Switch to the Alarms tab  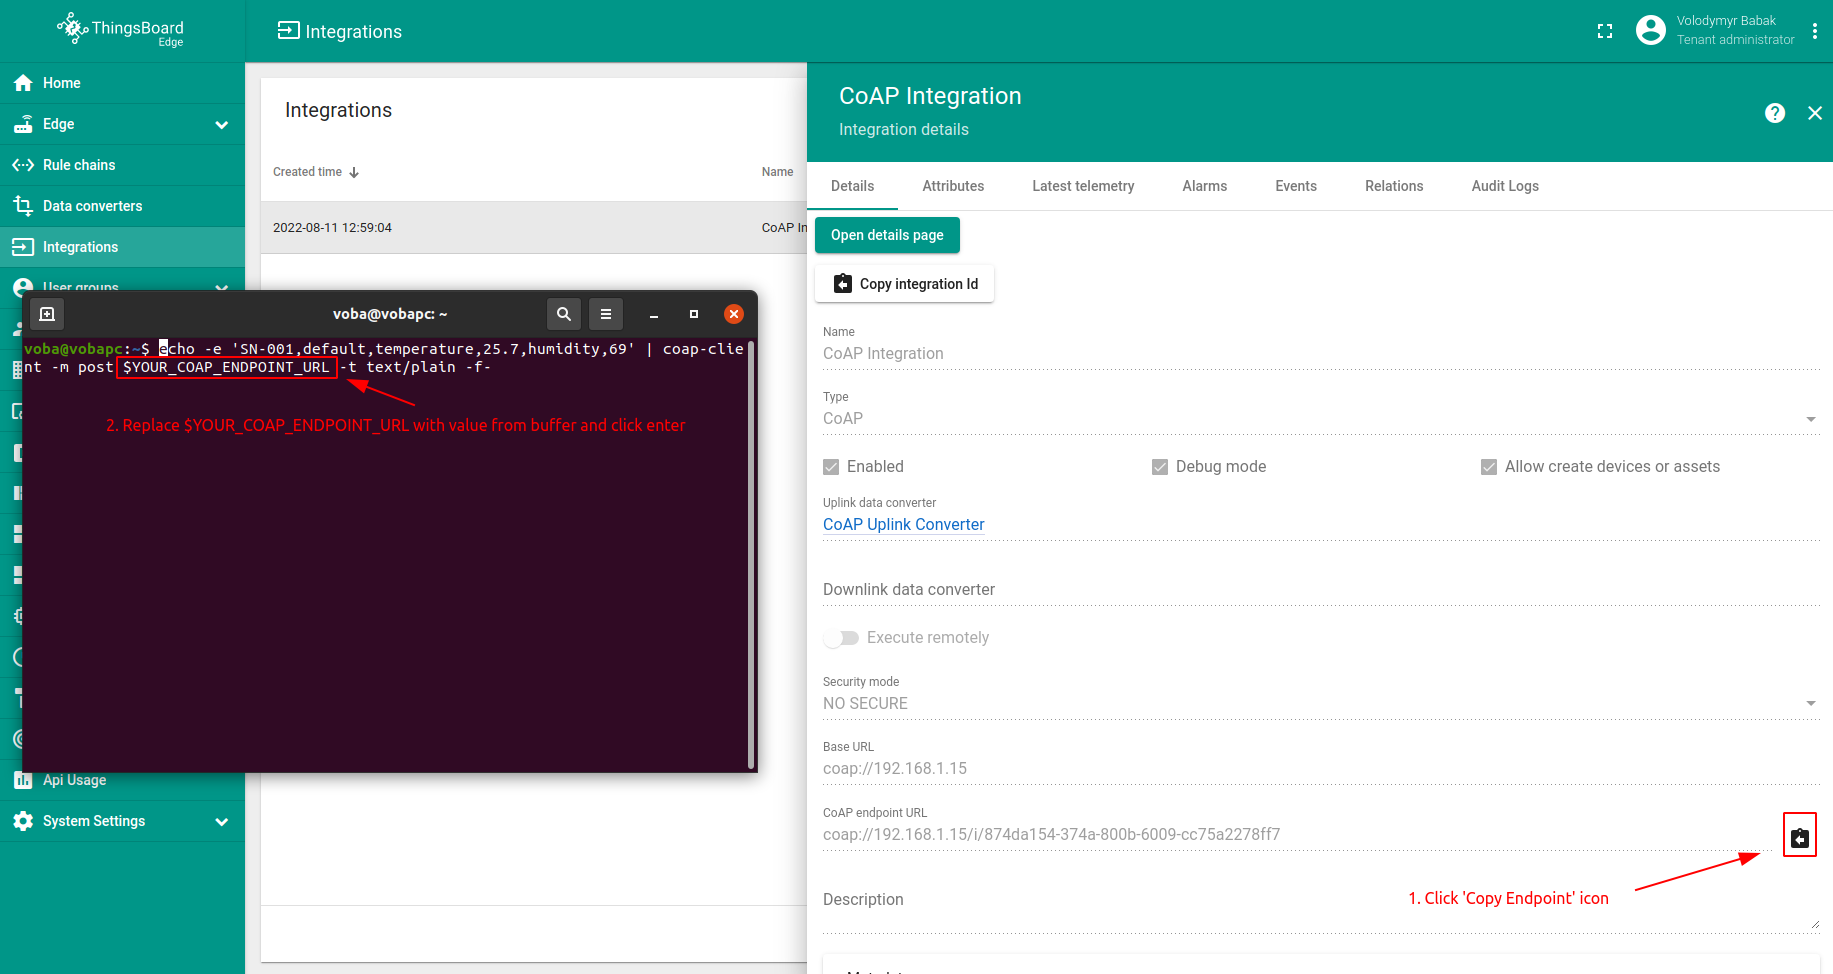1205,186
